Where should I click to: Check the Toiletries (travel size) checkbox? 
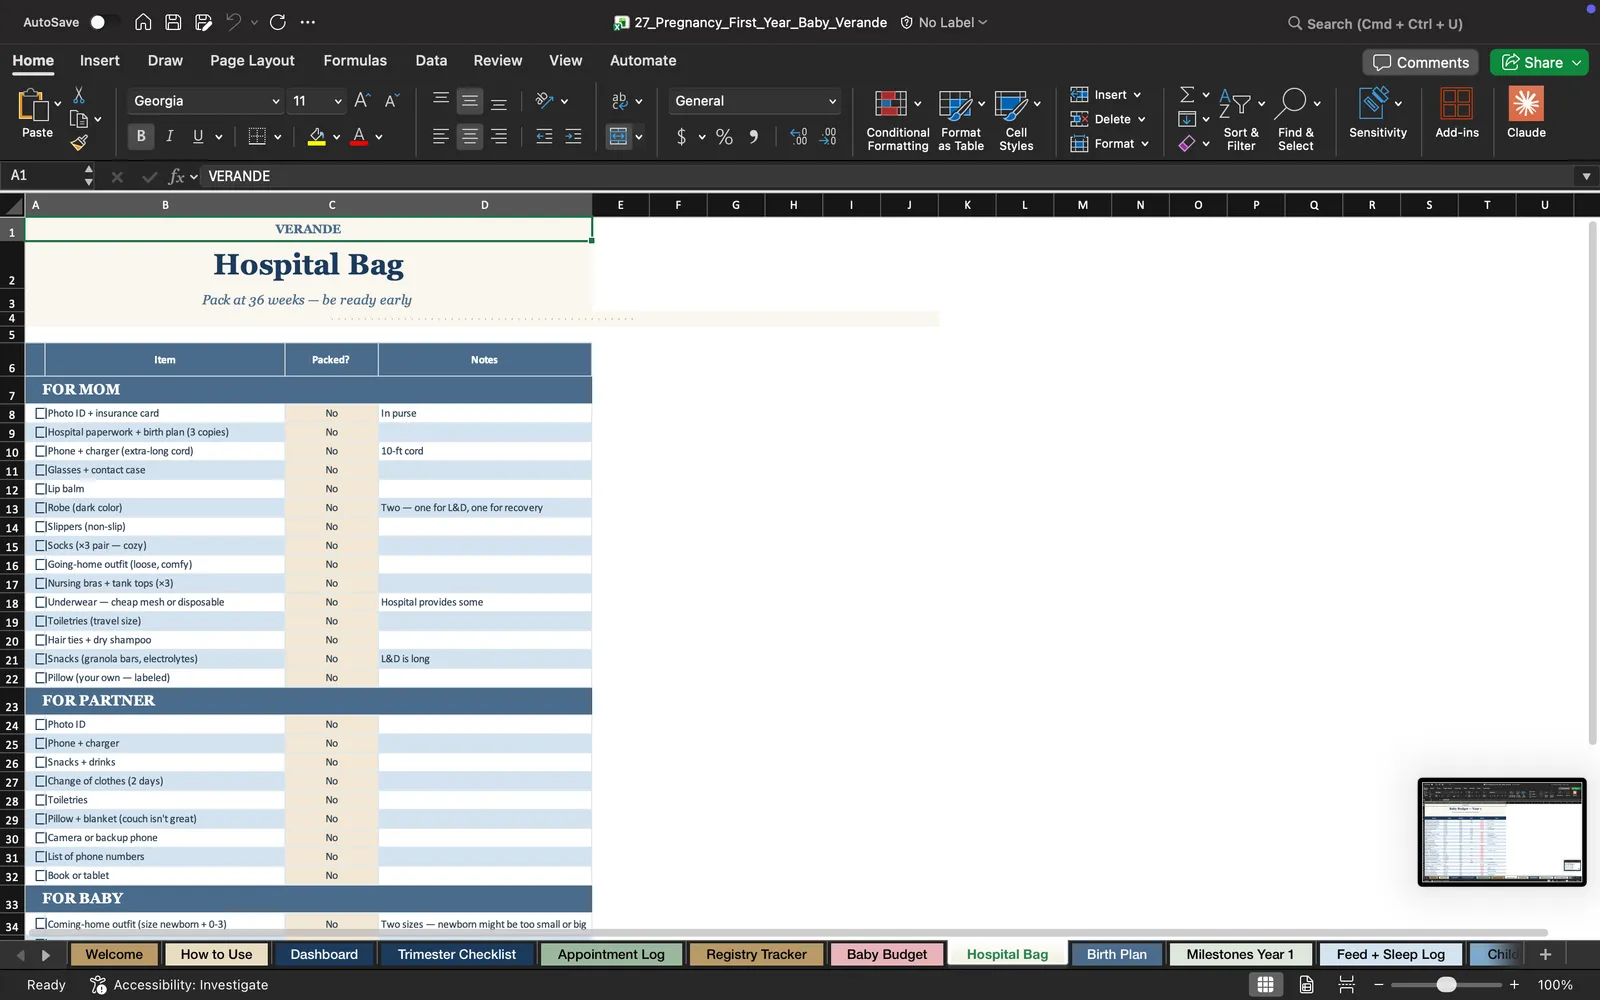tap(41, 621)
